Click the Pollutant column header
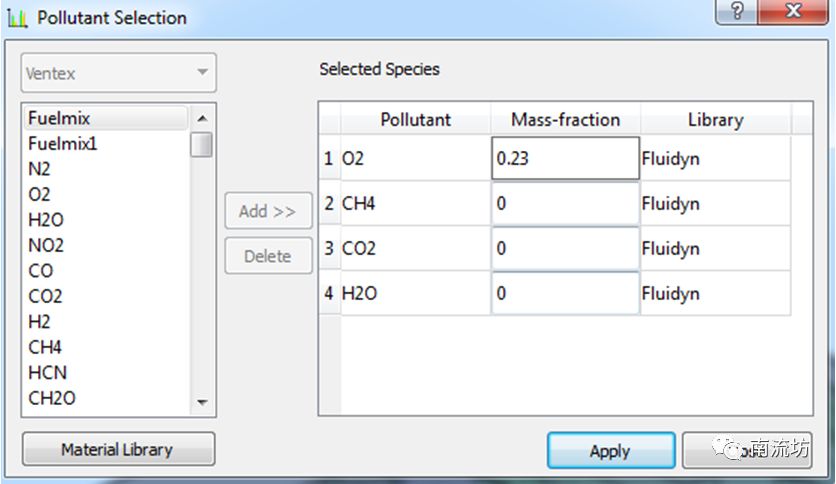The image size is (836, 484). pyautogui.click(x=415, y=119)
